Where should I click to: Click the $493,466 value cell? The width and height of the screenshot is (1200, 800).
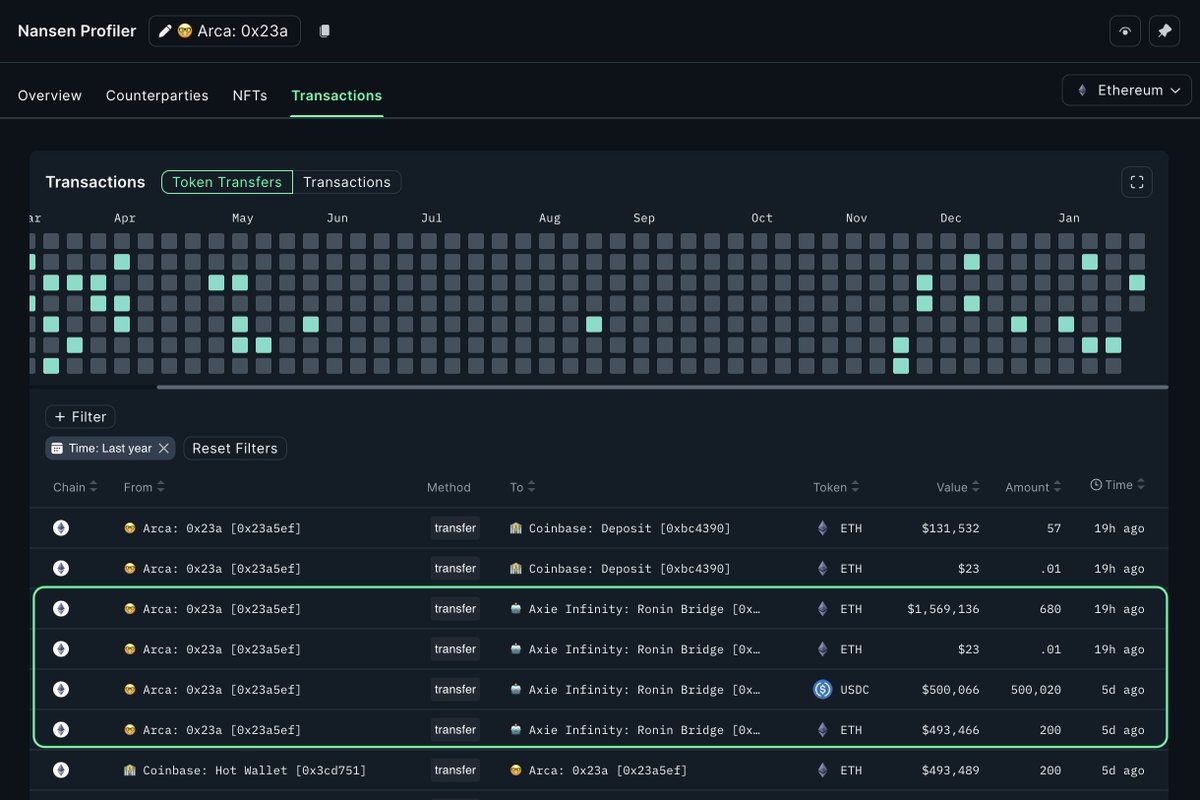click(951, 730)
